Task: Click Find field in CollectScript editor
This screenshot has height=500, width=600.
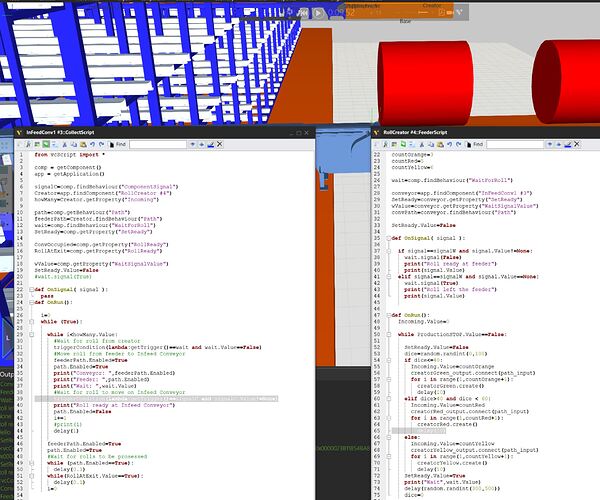Action: click(158, 144)
